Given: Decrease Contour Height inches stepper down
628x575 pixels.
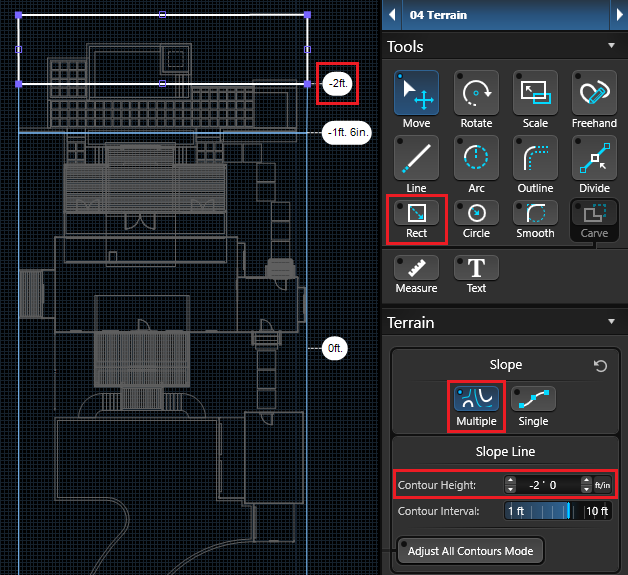Looking at the screenshot, I should click(x=586, y=489).
